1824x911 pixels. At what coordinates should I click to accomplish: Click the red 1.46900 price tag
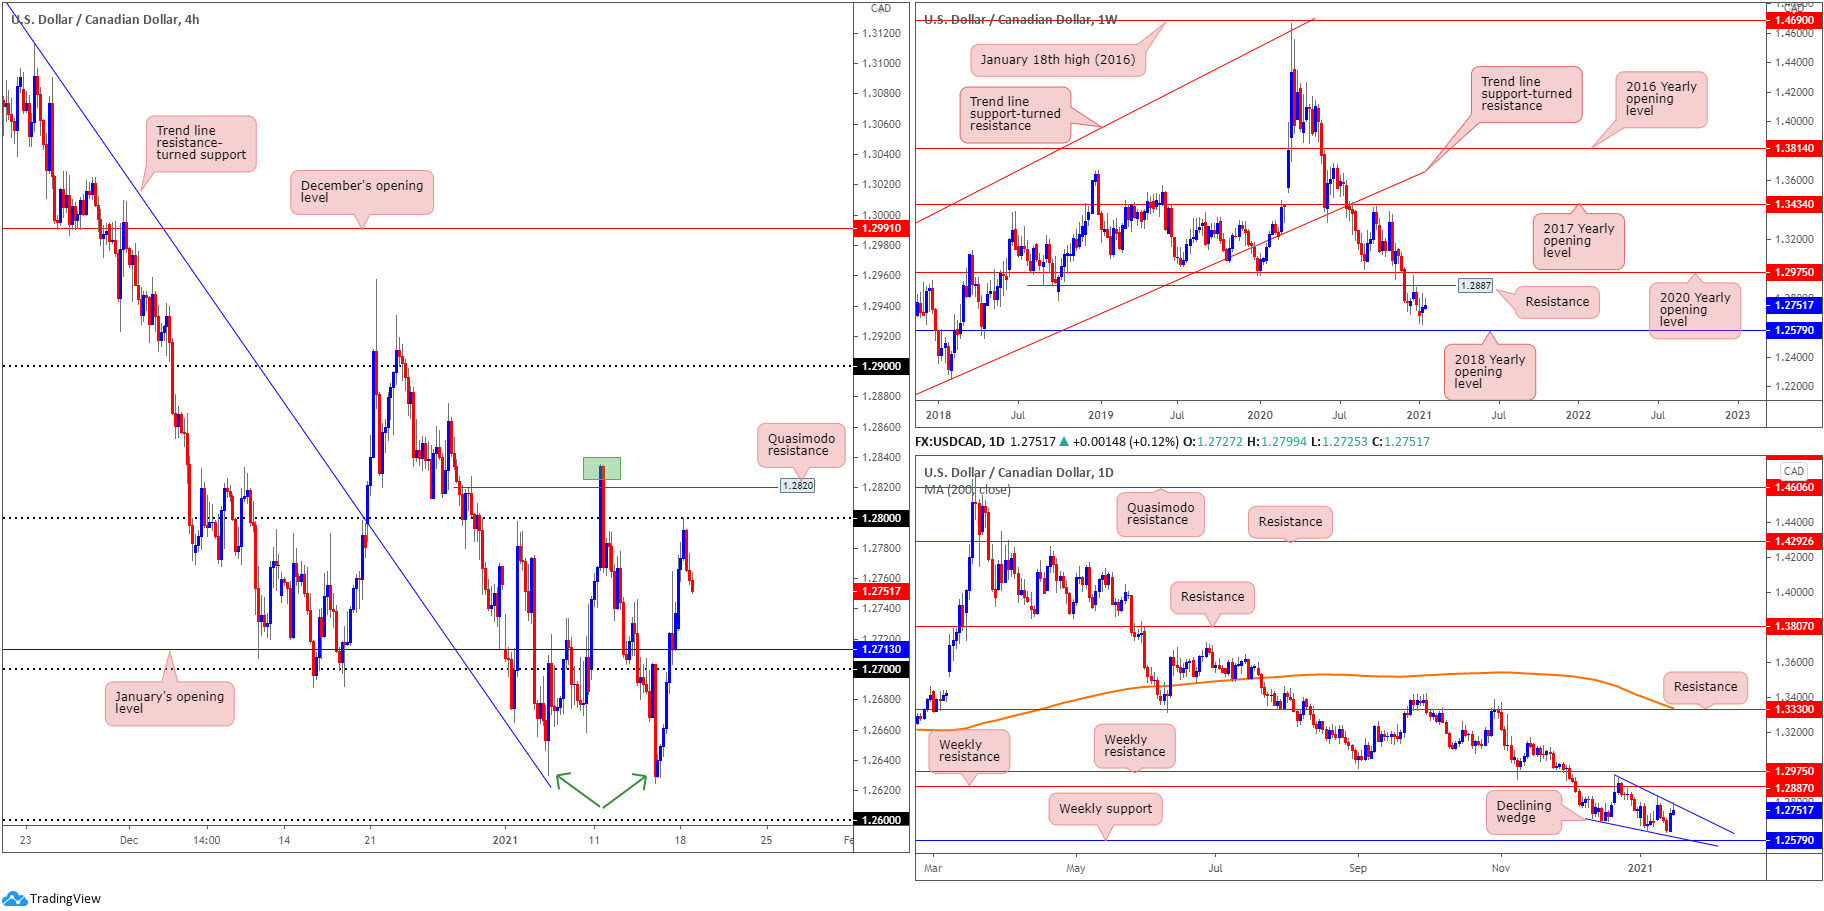[x=1793, y=20]
